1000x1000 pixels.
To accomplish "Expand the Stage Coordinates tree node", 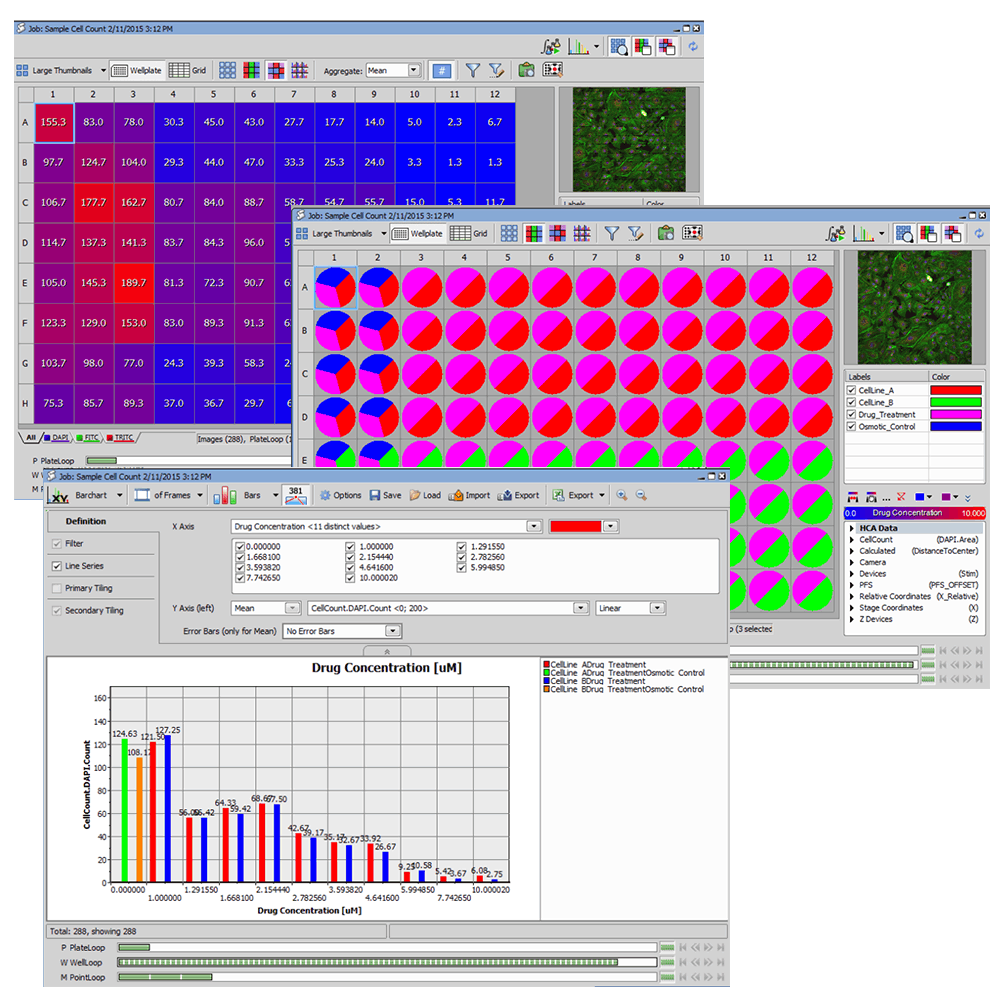I will coord(852,607).
